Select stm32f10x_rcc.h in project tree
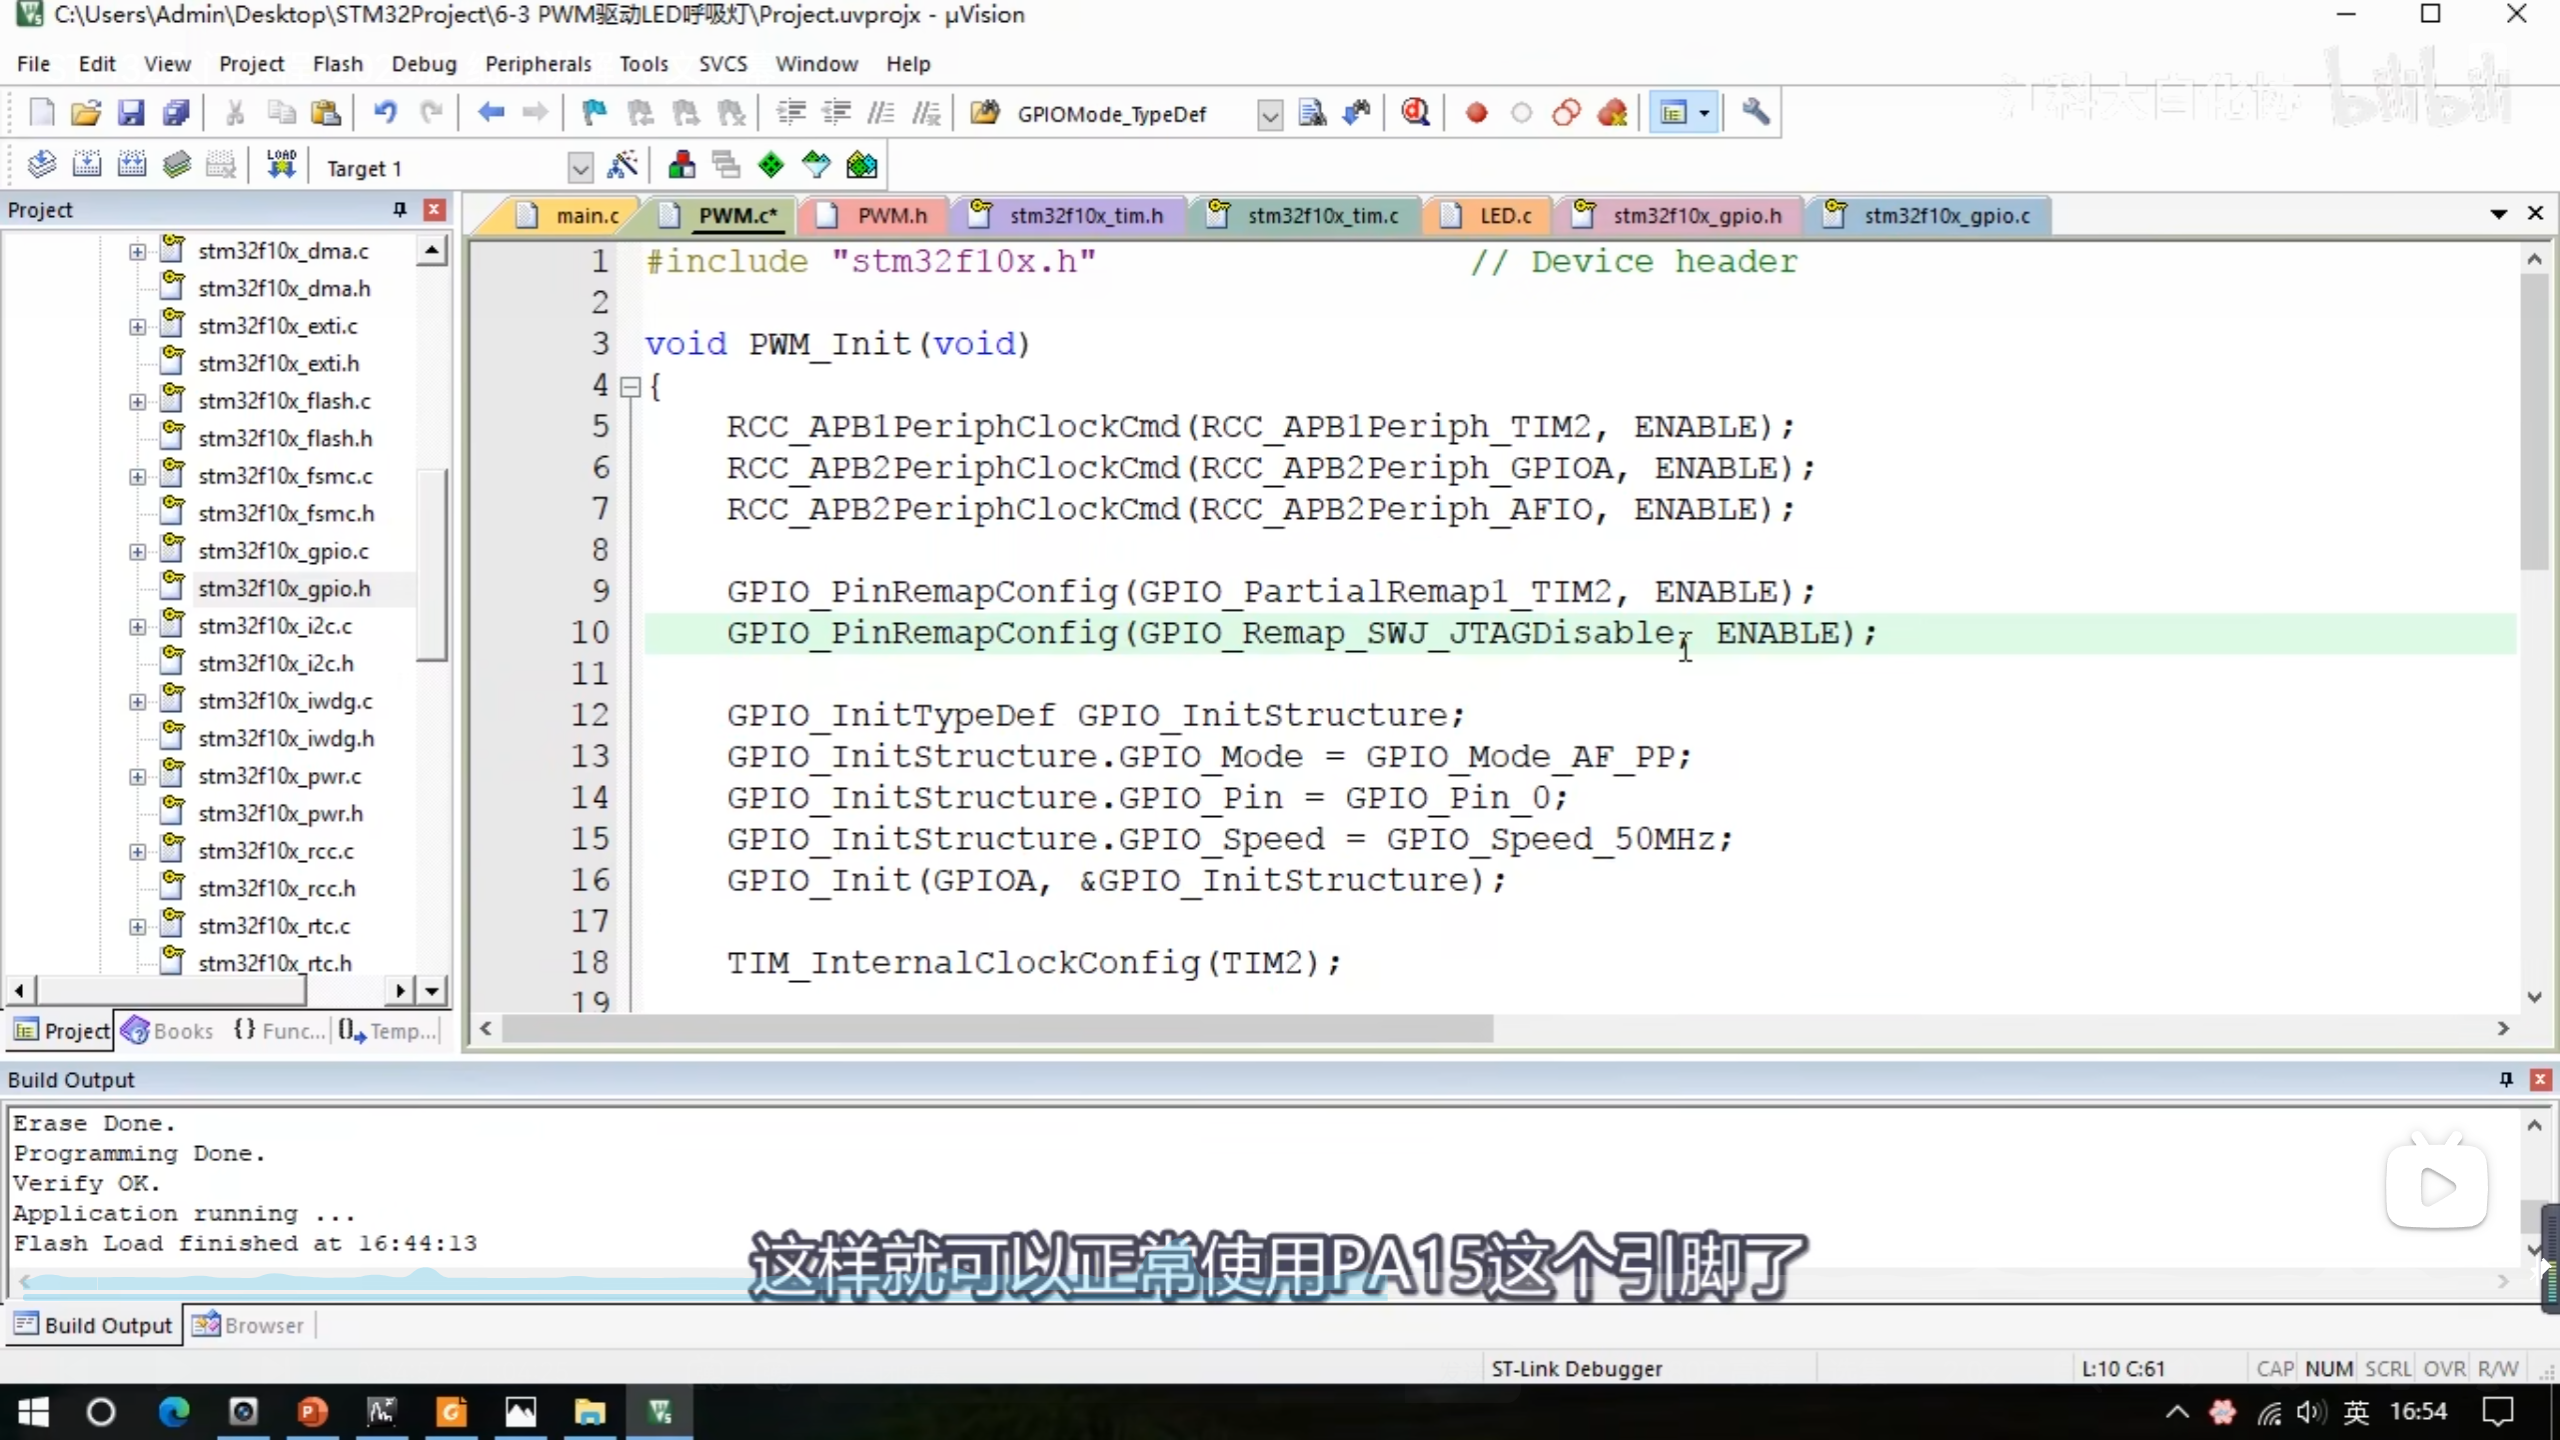Image resolution: width=2560 pixels, height=1440 pixels. (x=277, y=888)
